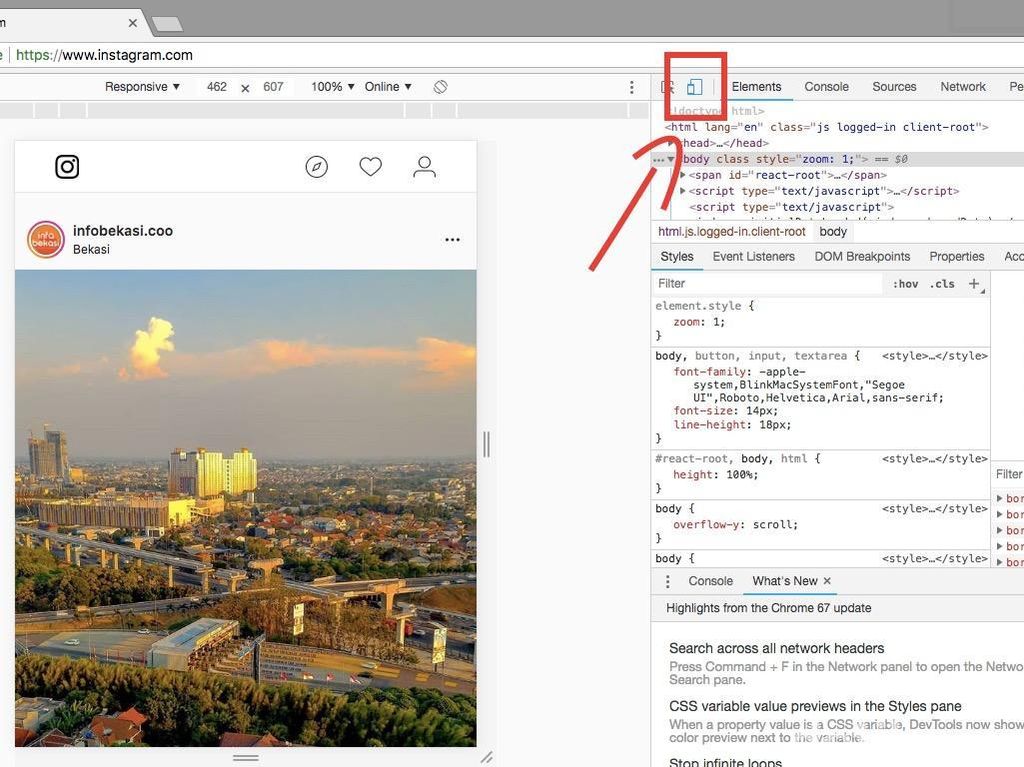The width and height of the screenshot is (1024, 767).
Task: Click CSS variable value previews heading
Action: click(815, 707)
